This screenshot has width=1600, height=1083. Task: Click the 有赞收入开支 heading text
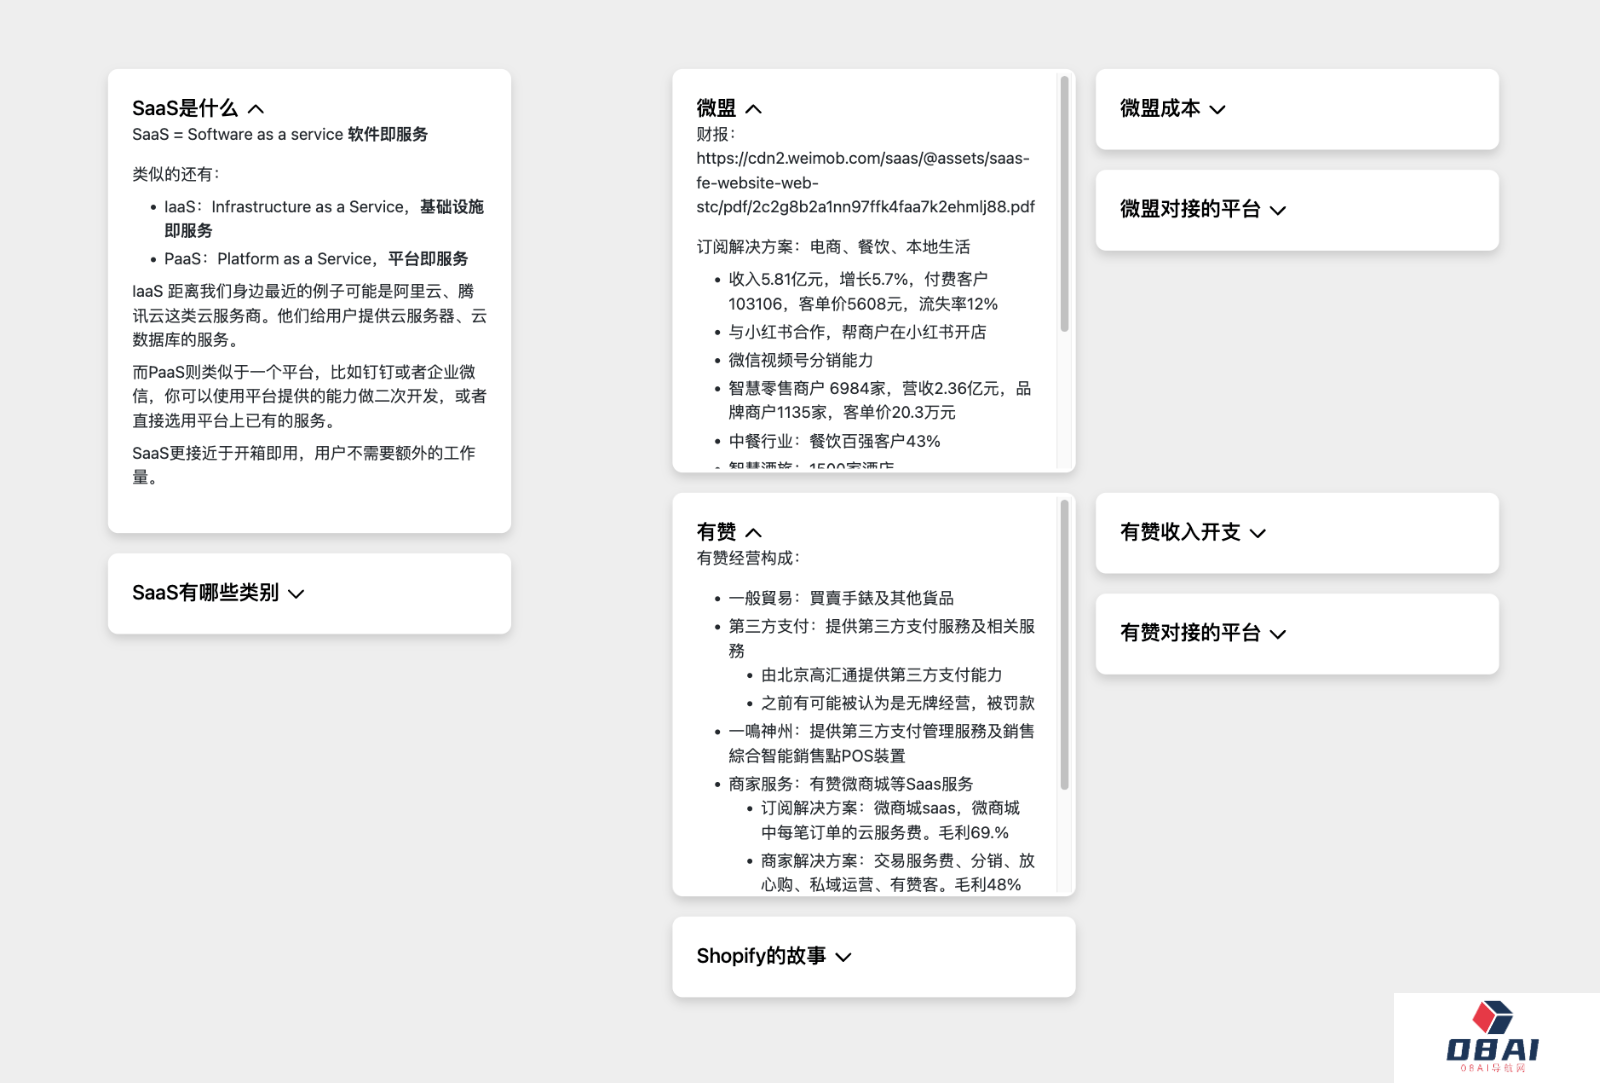coord(1180,532)
